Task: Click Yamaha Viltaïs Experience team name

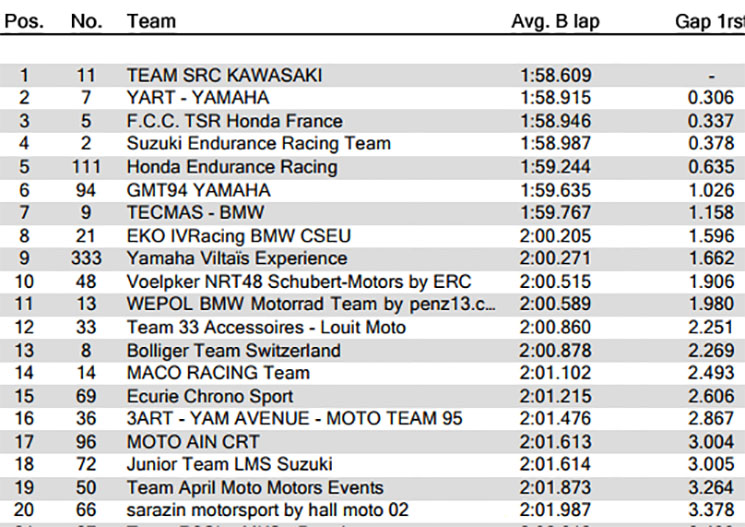Action: point(237,258)
